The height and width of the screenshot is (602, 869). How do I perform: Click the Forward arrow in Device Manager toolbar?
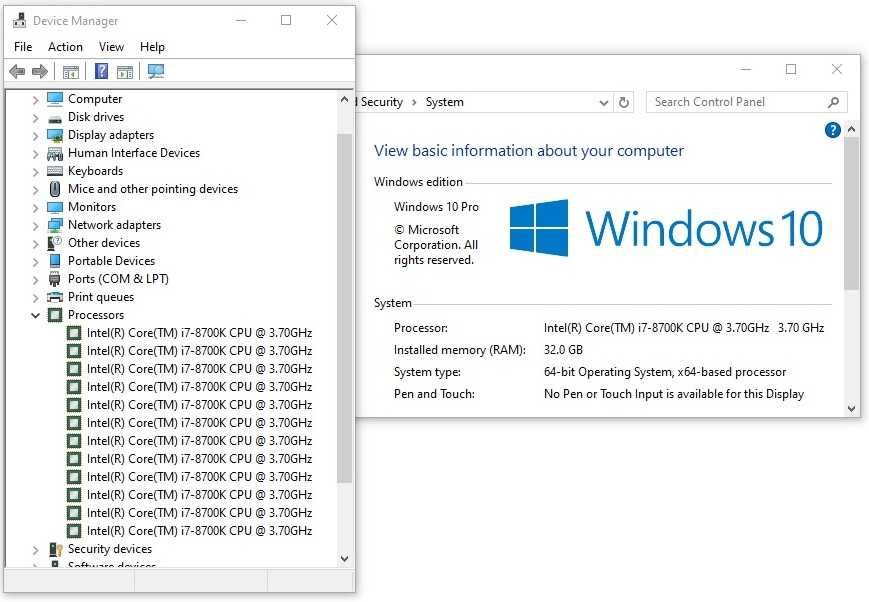pos(40,71)
